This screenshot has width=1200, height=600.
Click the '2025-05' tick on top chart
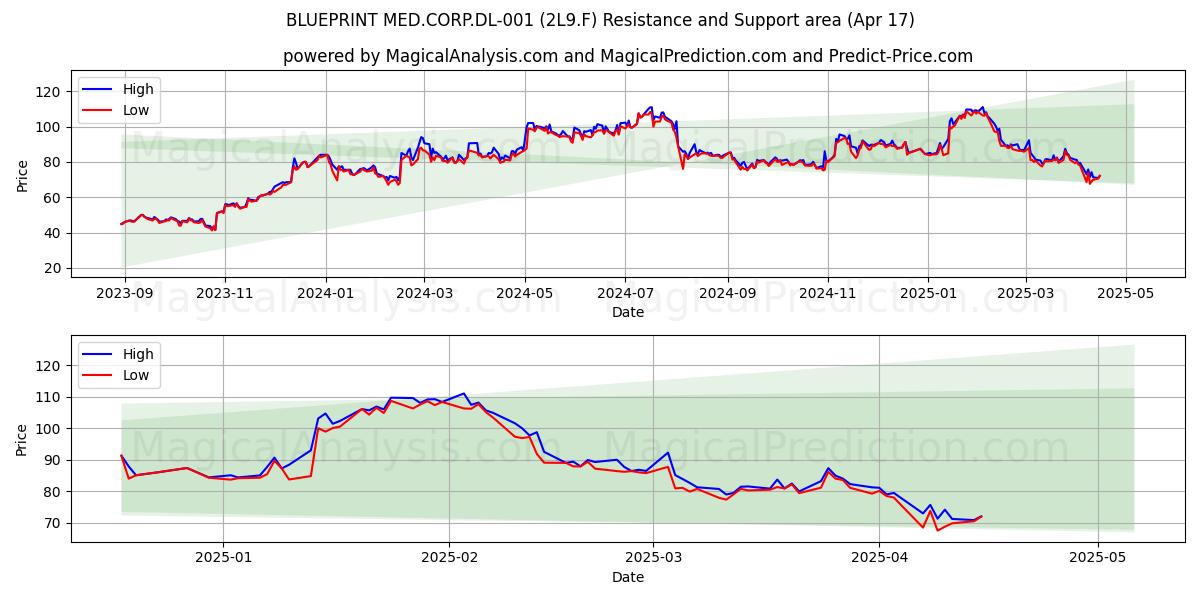click(1126, 293)
